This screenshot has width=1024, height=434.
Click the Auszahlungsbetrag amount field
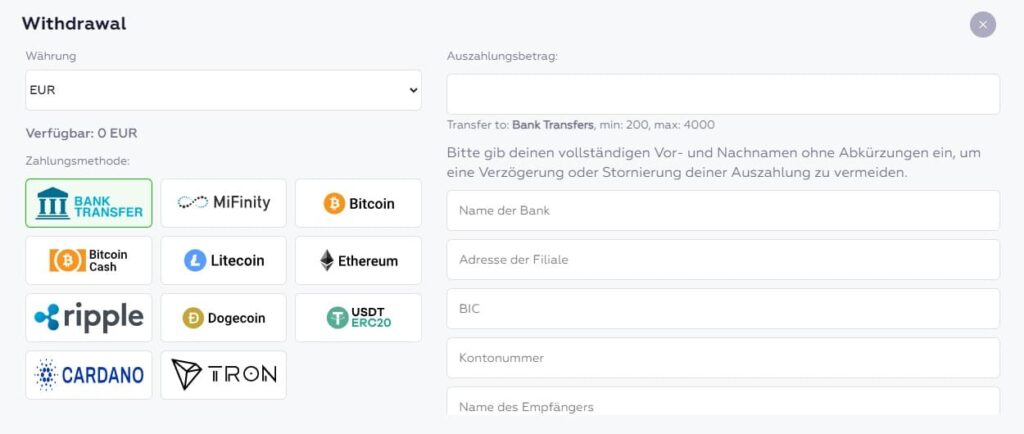click(x=723, y=94)
